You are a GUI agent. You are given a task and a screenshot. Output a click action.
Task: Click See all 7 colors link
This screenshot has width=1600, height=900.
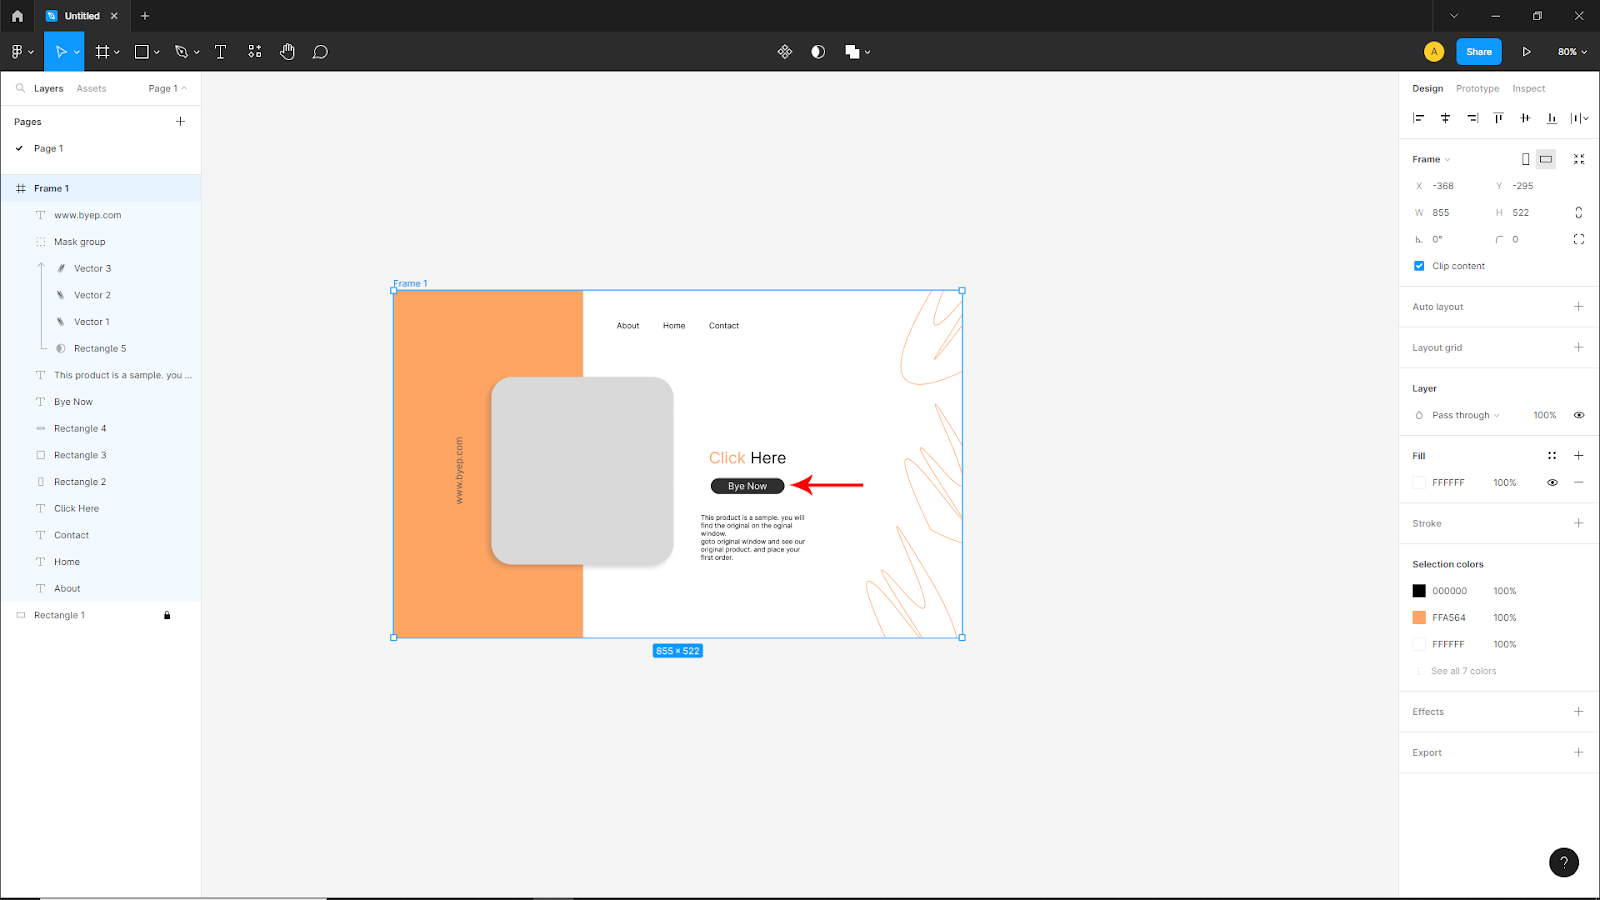tap(1463, 671)
